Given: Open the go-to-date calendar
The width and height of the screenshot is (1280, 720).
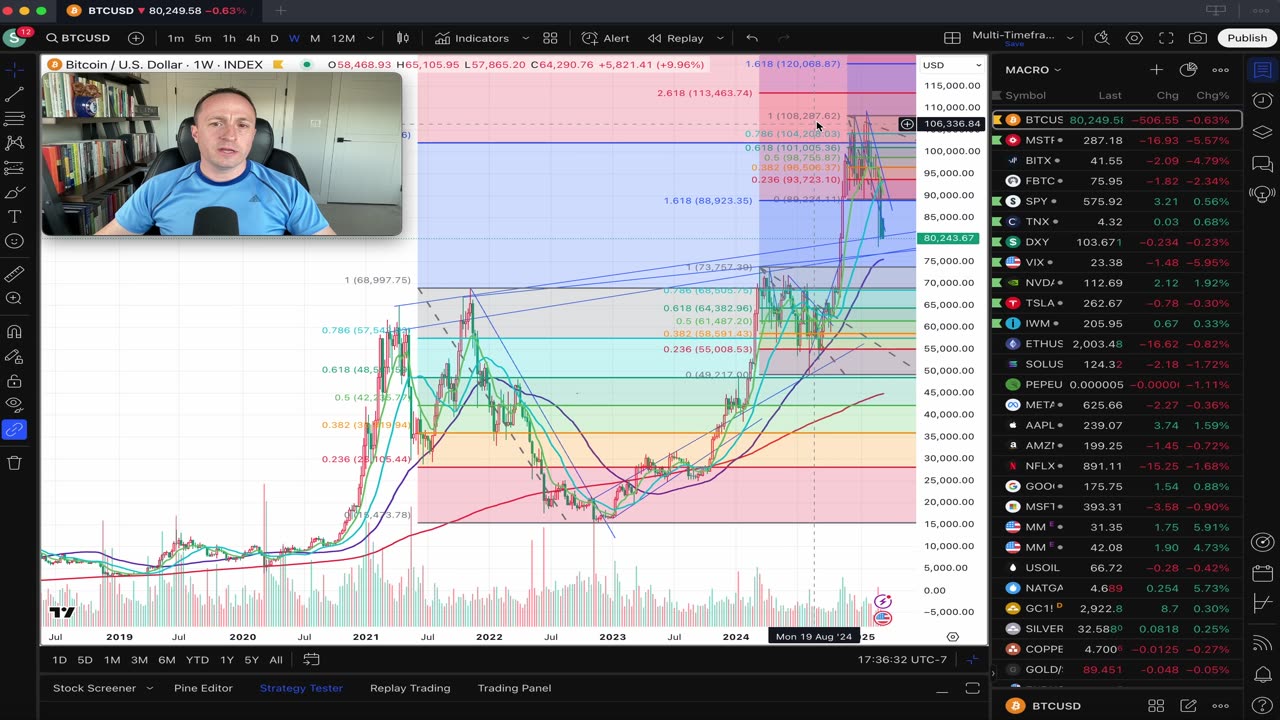Looking at the screenshot, I should 311,660.
